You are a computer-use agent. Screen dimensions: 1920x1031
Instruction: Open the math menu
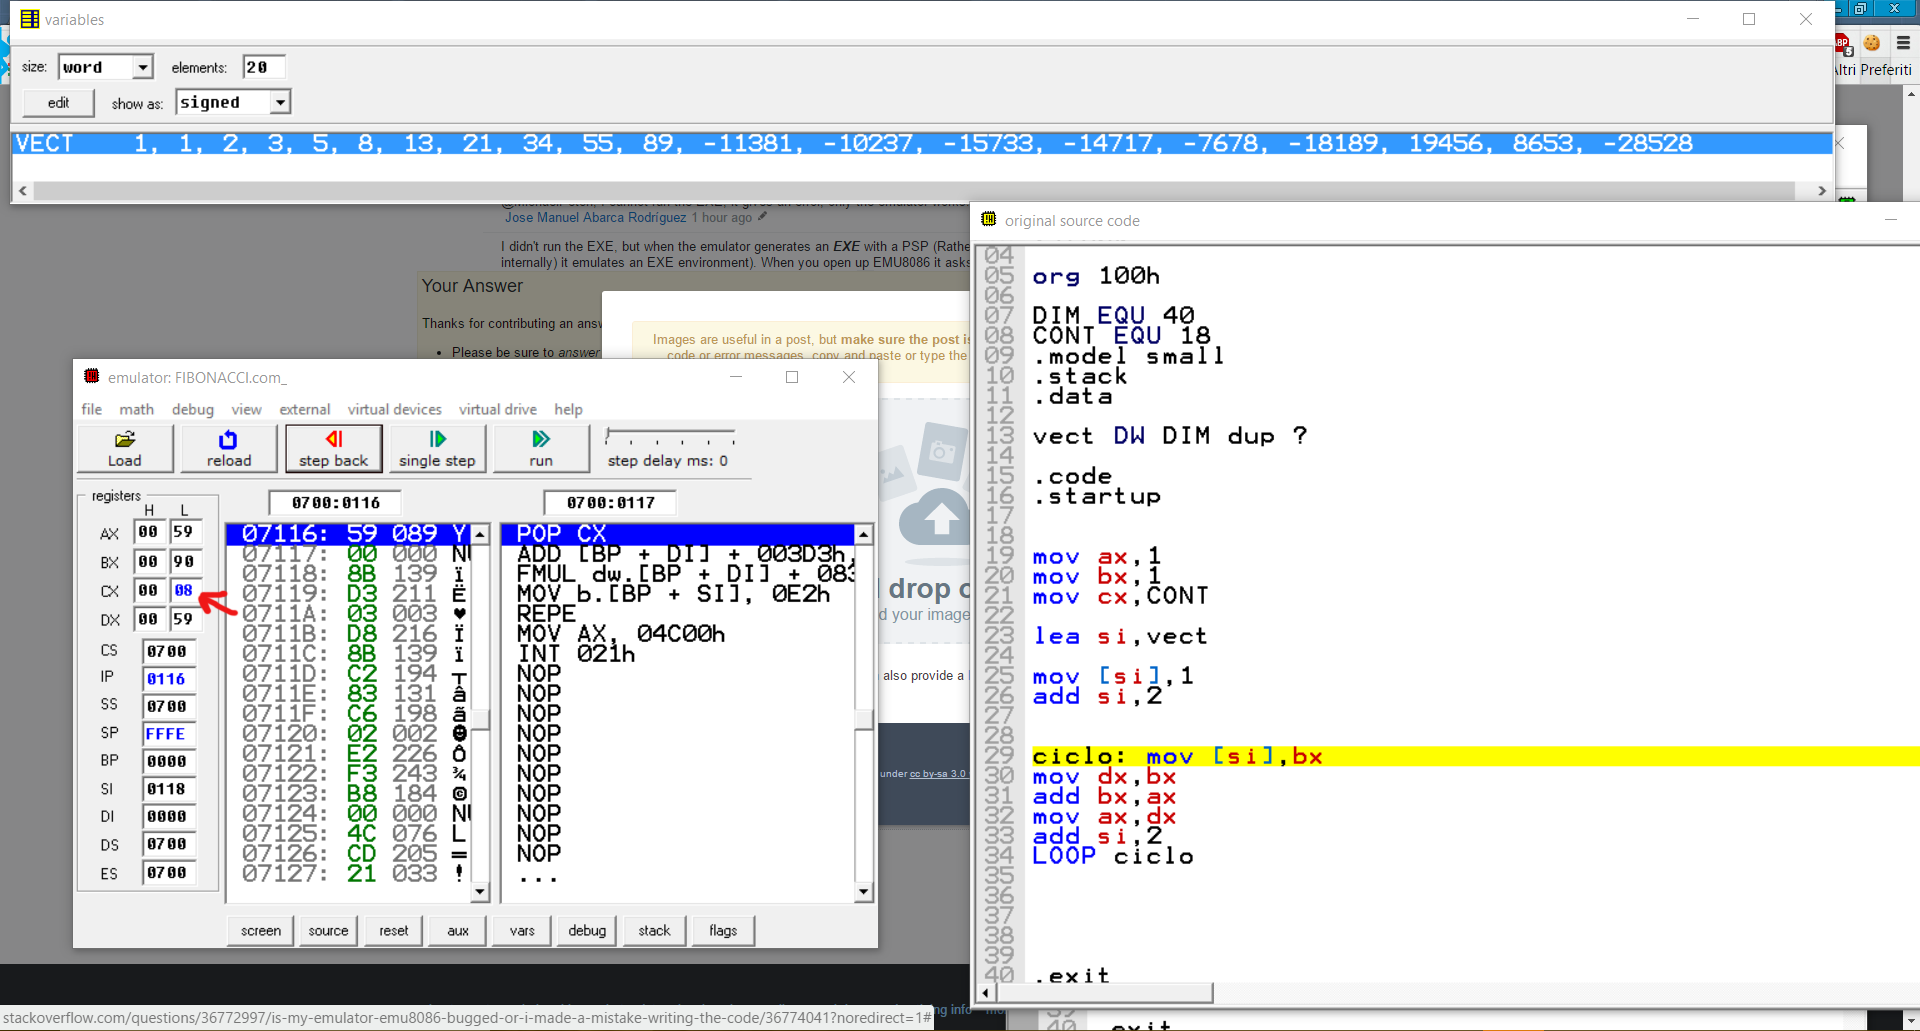click(x=137, y=409)
